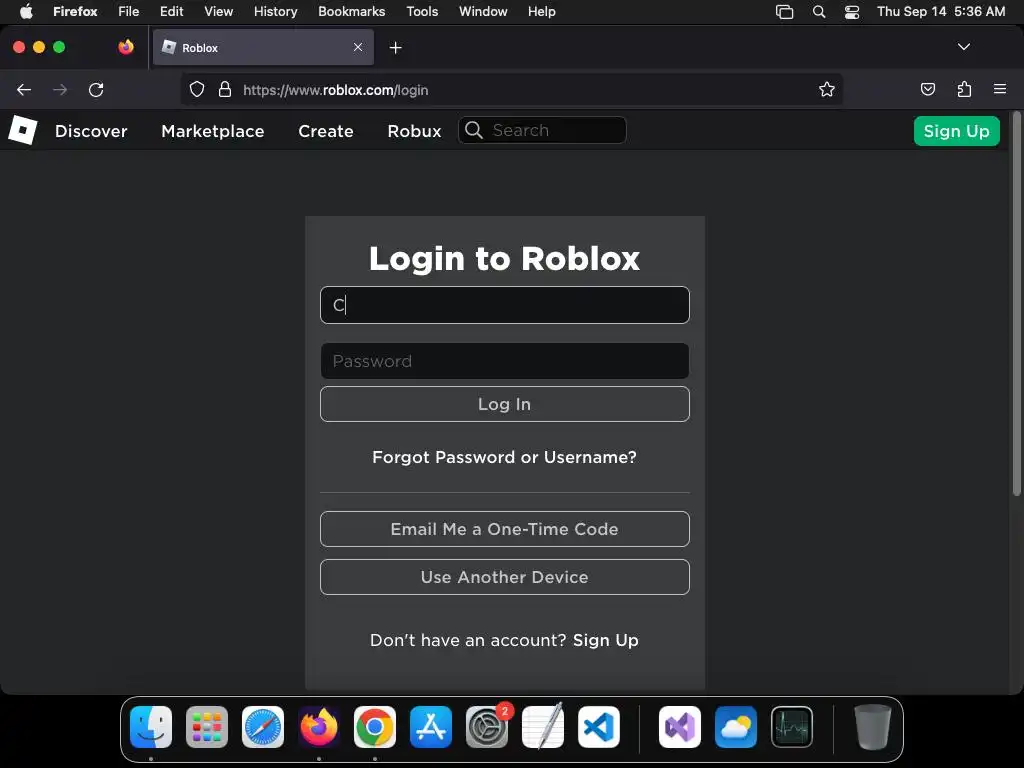1024x768 pixels.
Task: Open the Tools menu
Action: click(x=422, y=12)
